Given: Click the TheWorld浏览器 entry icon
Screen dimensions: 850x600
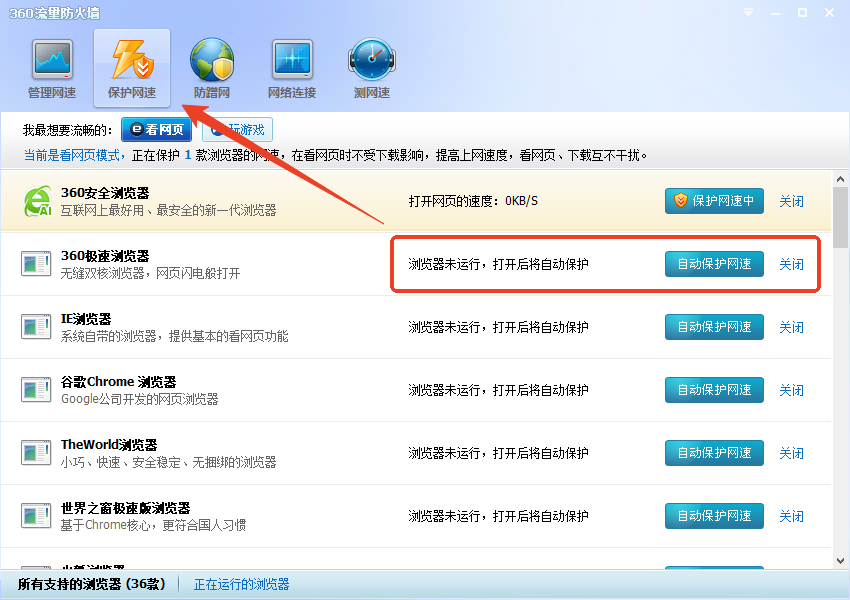Looking at the screenshot, I should (36, 453).
